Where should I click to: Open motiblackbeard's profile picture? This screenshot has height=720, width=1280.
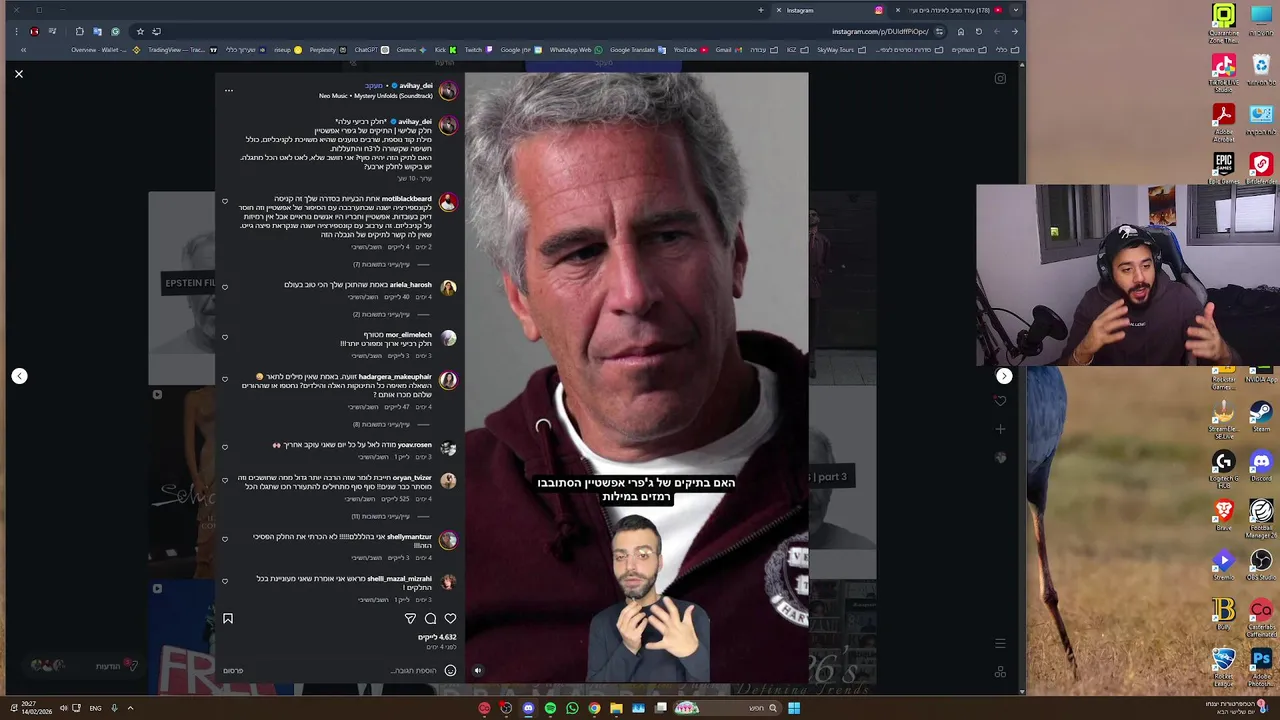448,203
